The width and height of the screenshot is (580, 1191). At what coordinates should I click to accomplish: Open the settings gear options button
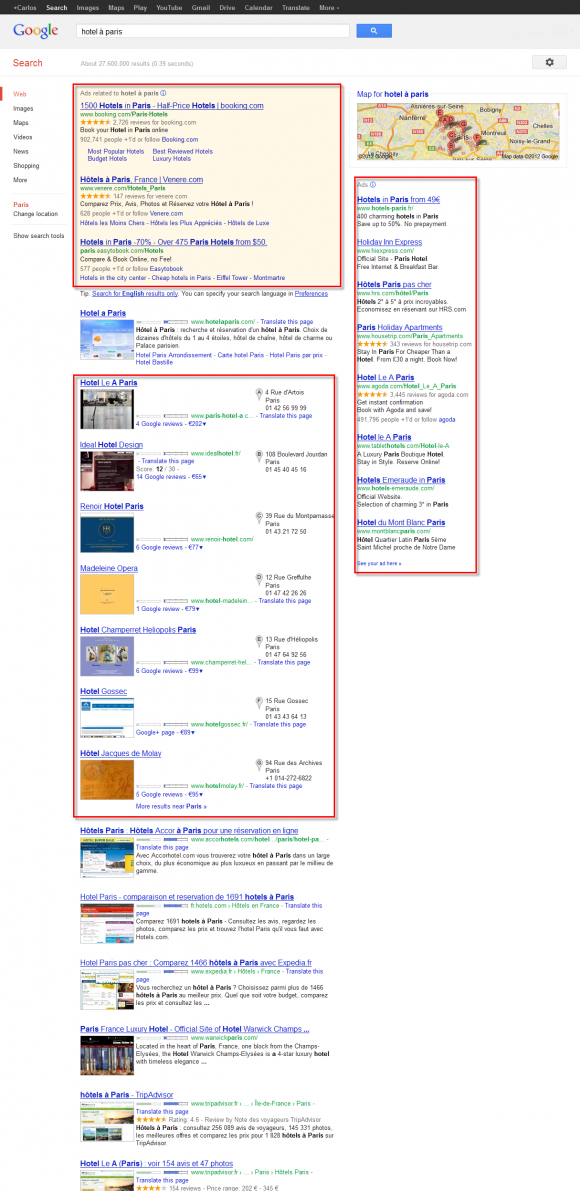pos(549,62)
